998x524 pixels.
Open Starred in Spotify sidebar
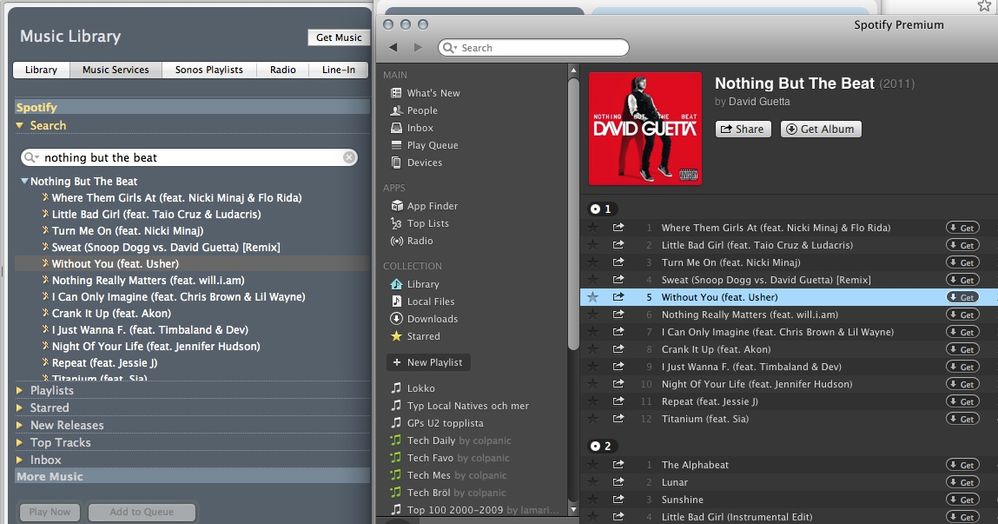415,336
